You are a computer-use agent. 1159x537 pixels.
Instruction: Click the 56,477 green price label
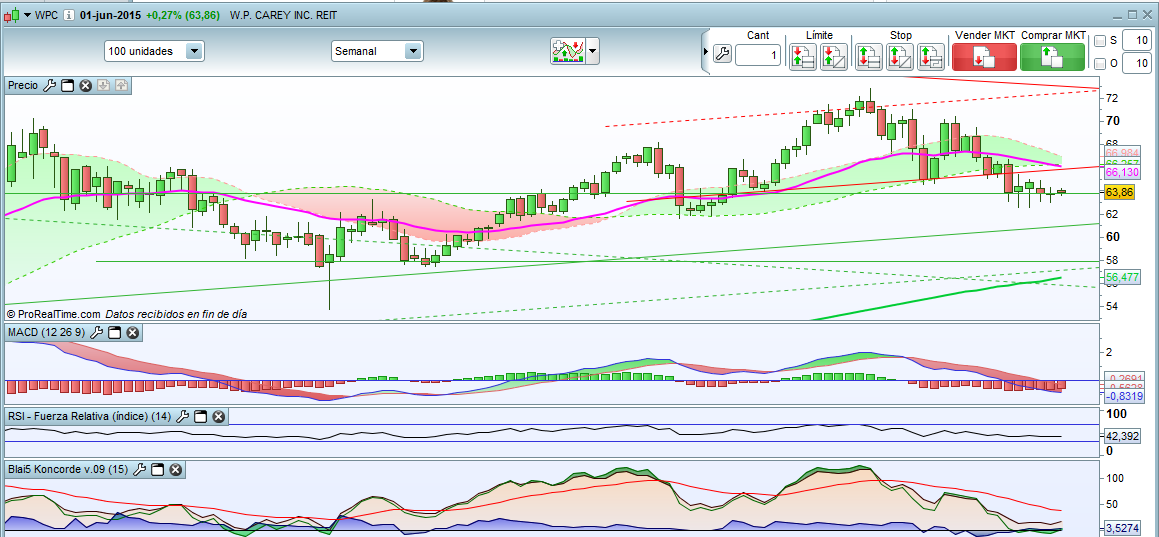point(1123,278)
